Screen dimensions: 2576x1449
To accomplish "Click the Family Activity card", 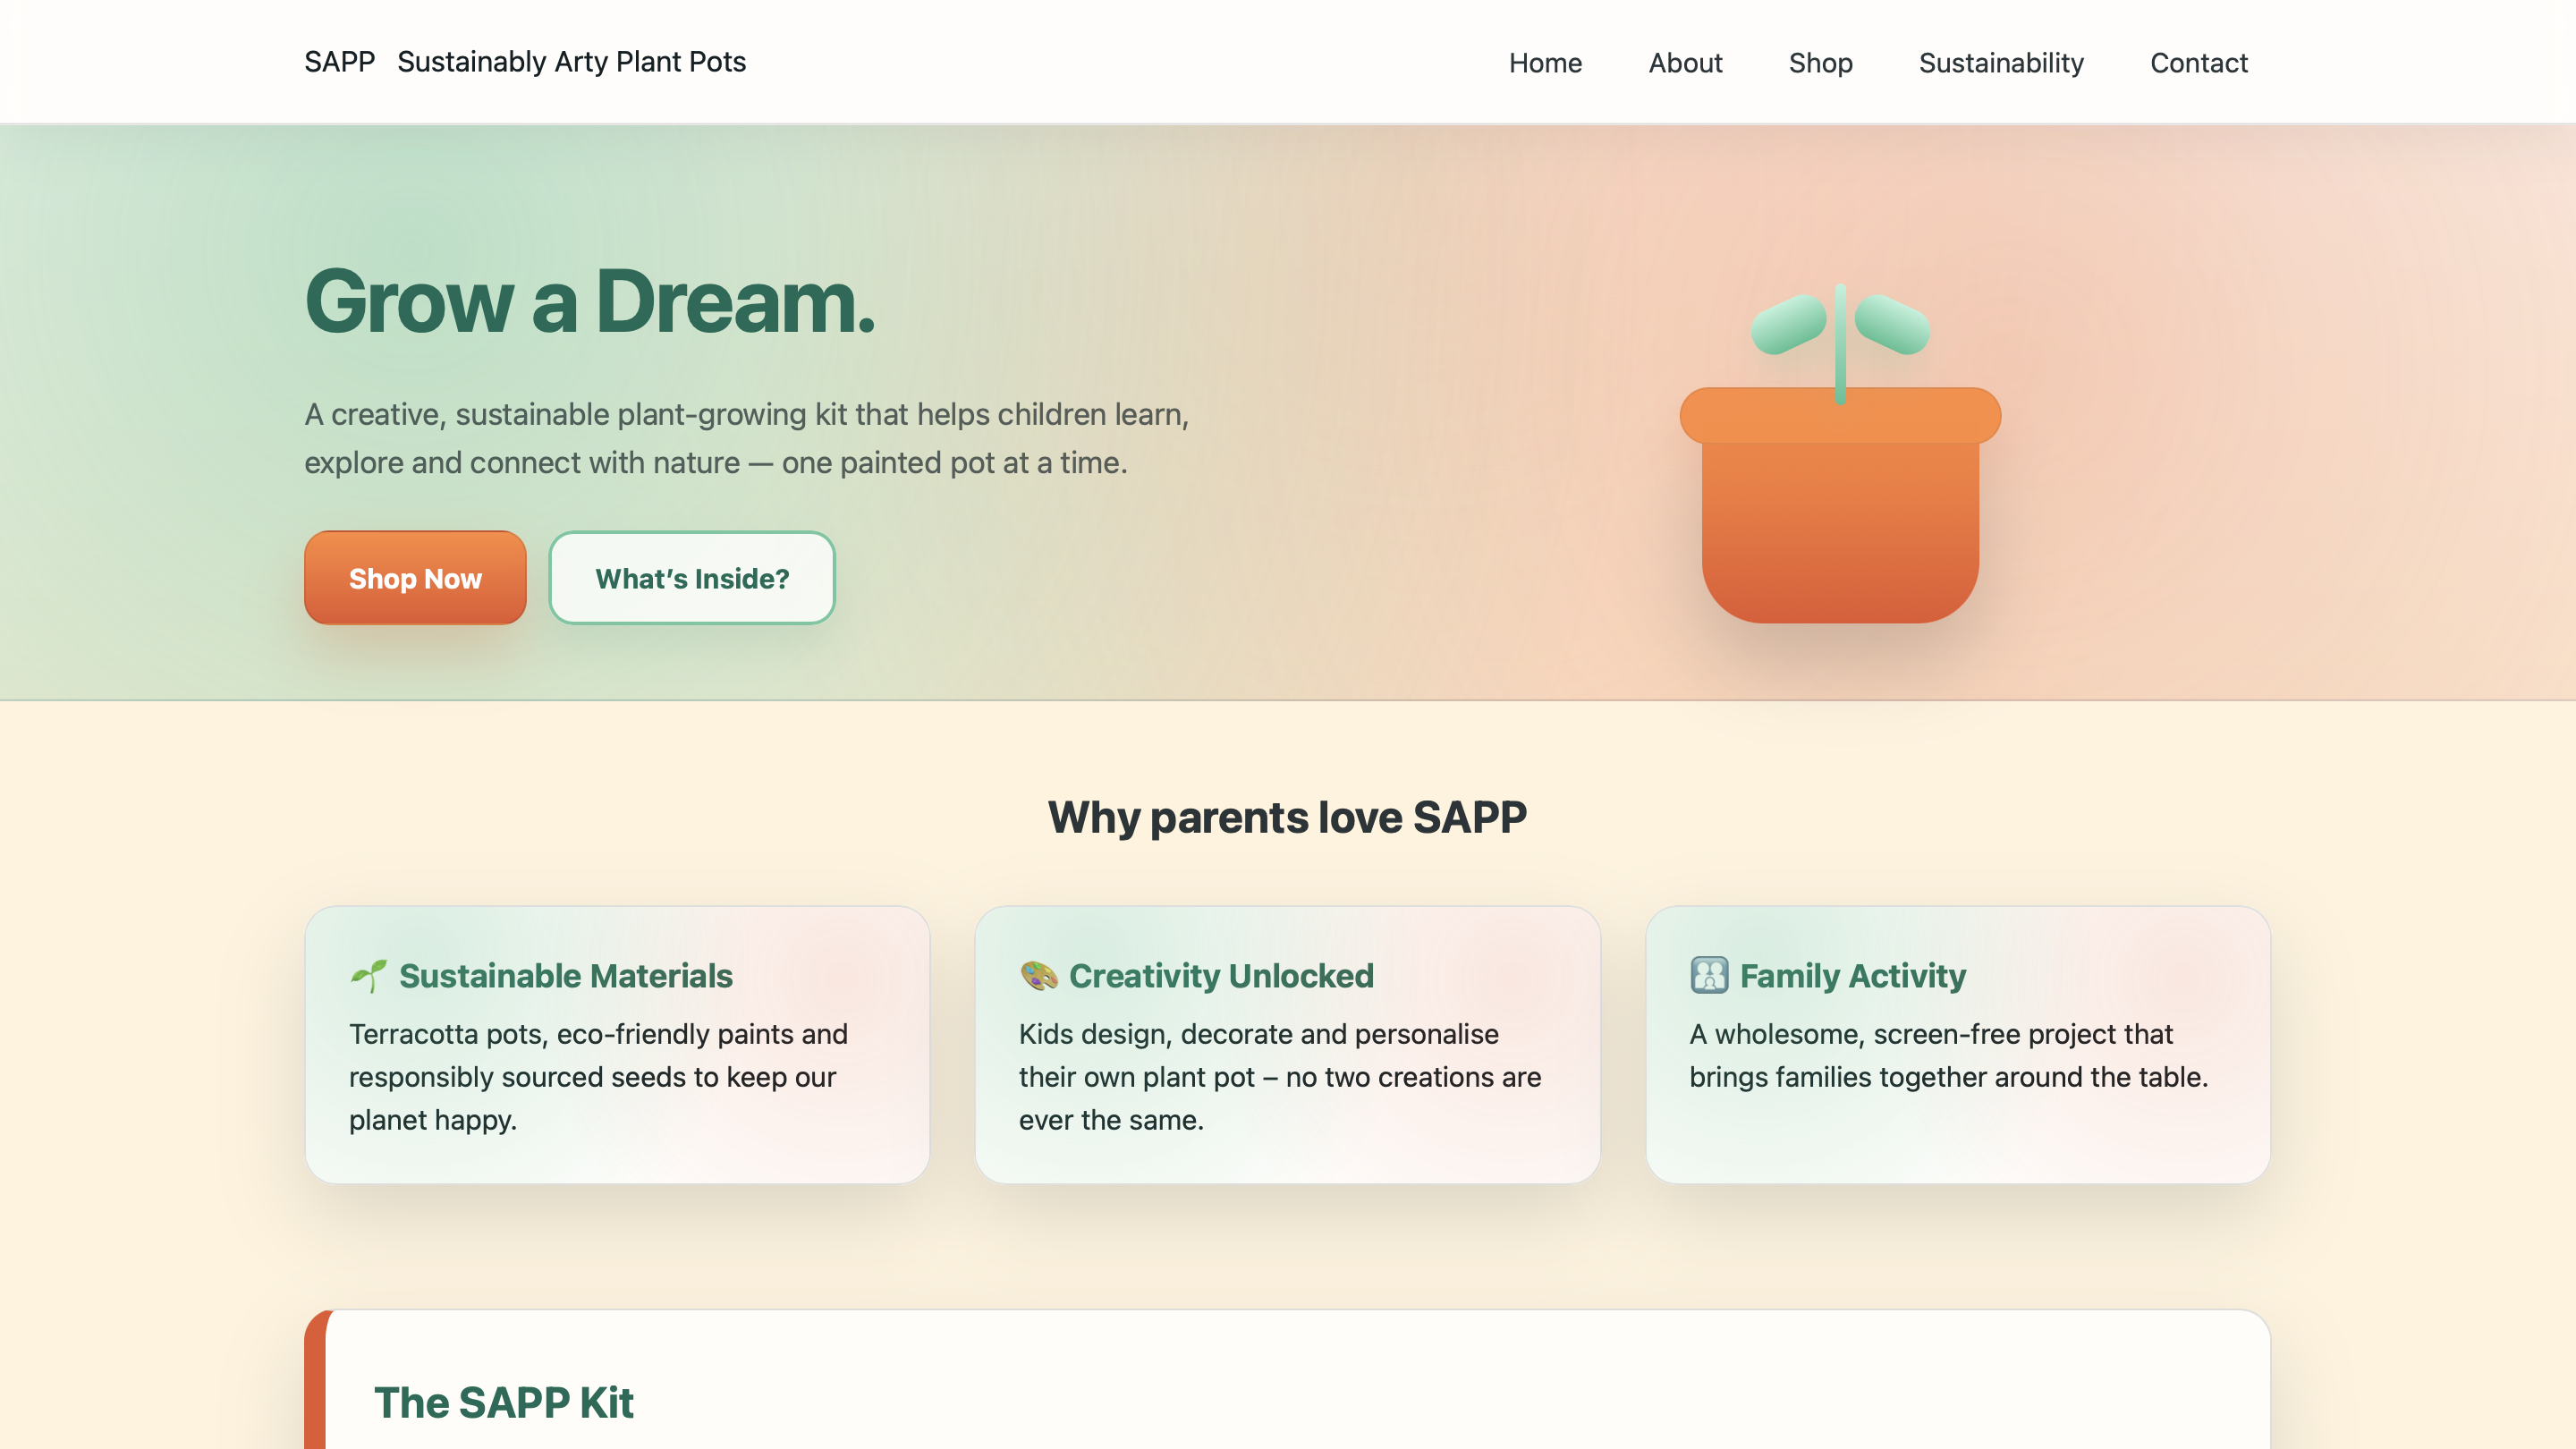I will pos(1958,1045).
